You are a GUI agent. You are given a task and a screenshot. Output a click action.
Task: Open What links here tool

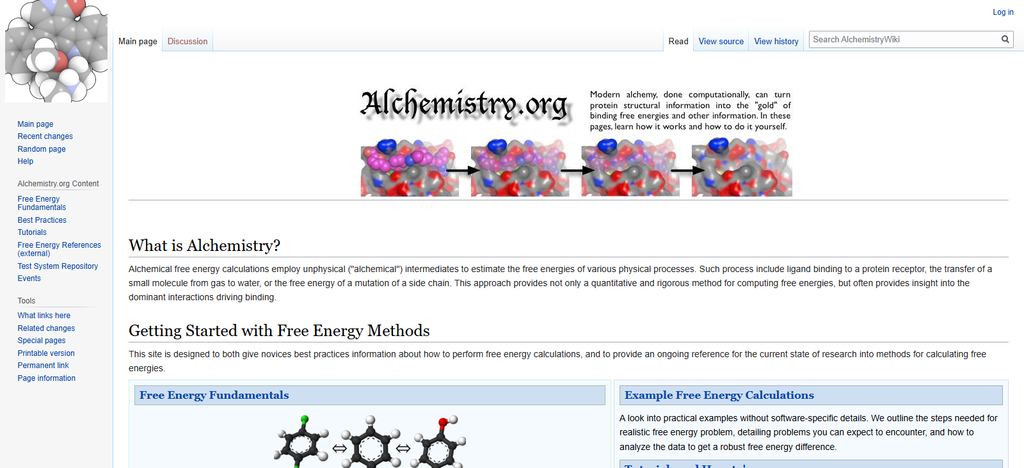coord(44,316)
